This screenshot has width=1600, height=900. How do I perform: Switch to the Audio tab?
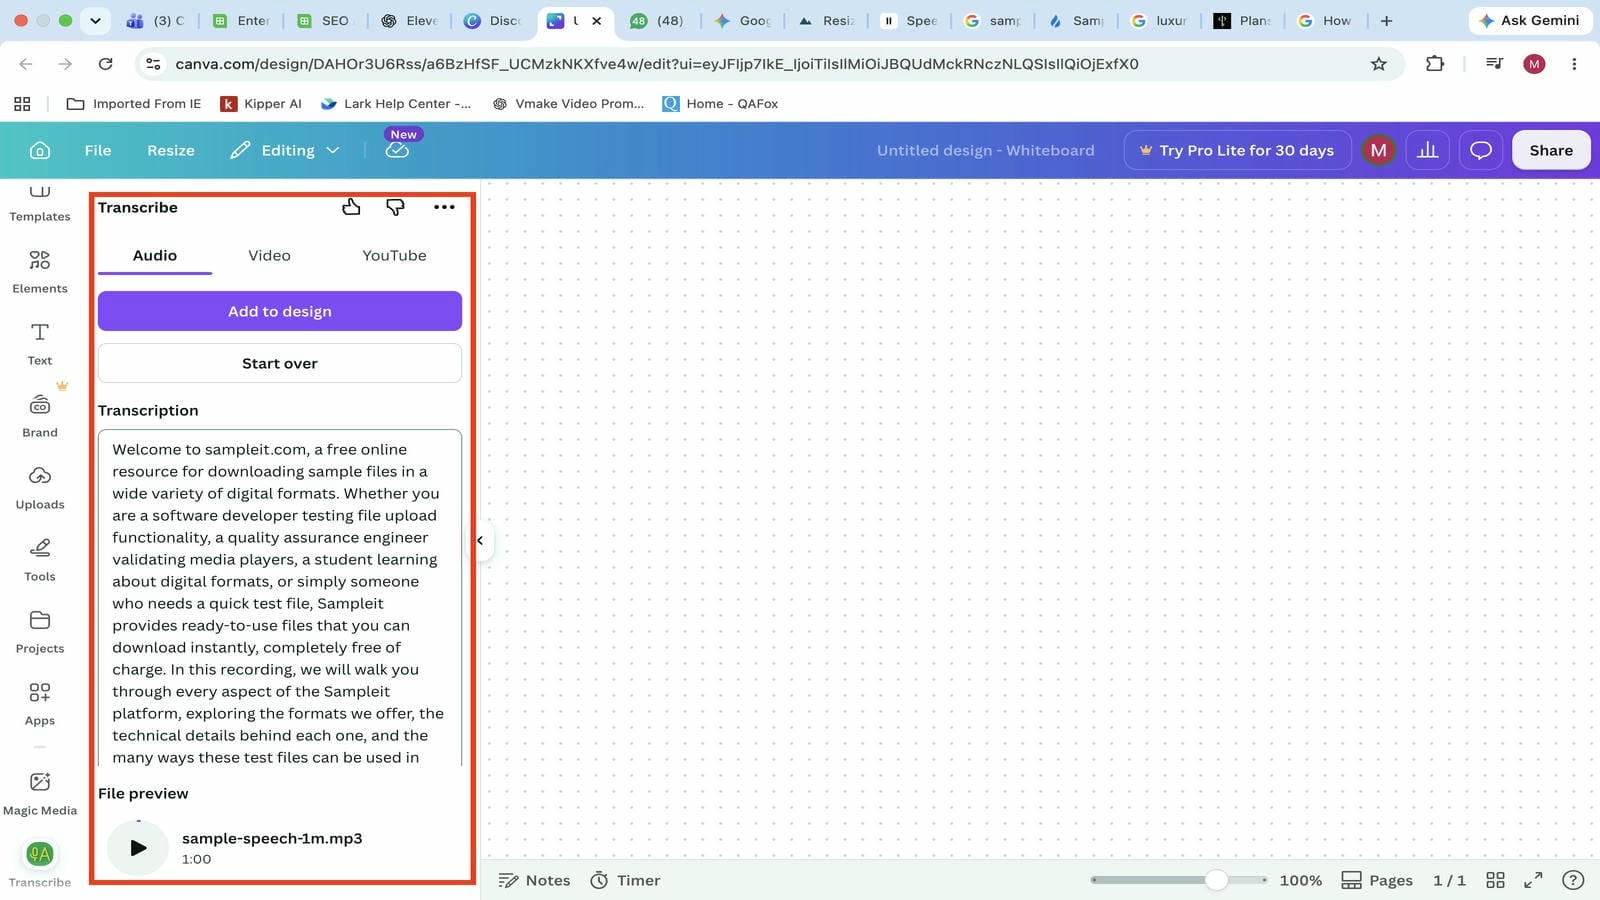click(155, 255)
